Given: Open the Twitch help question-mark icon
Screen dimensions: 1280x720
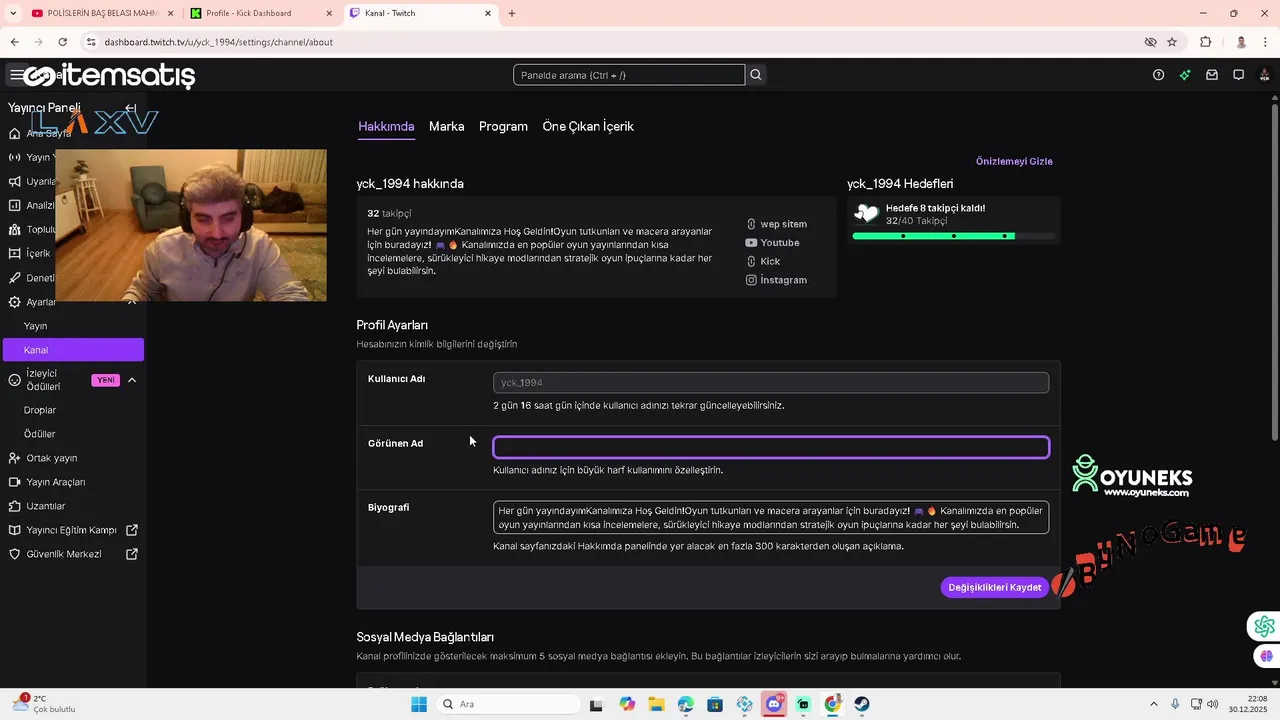Looking at the screenshot, I should coord(1158,75).
